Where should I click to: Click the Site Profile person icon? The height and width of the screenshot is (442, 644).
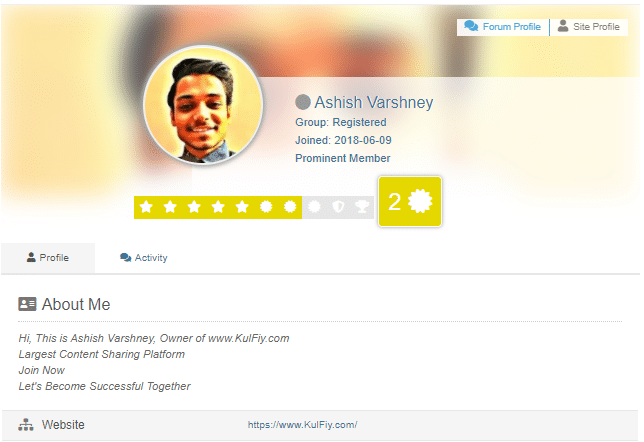point(563,26)
